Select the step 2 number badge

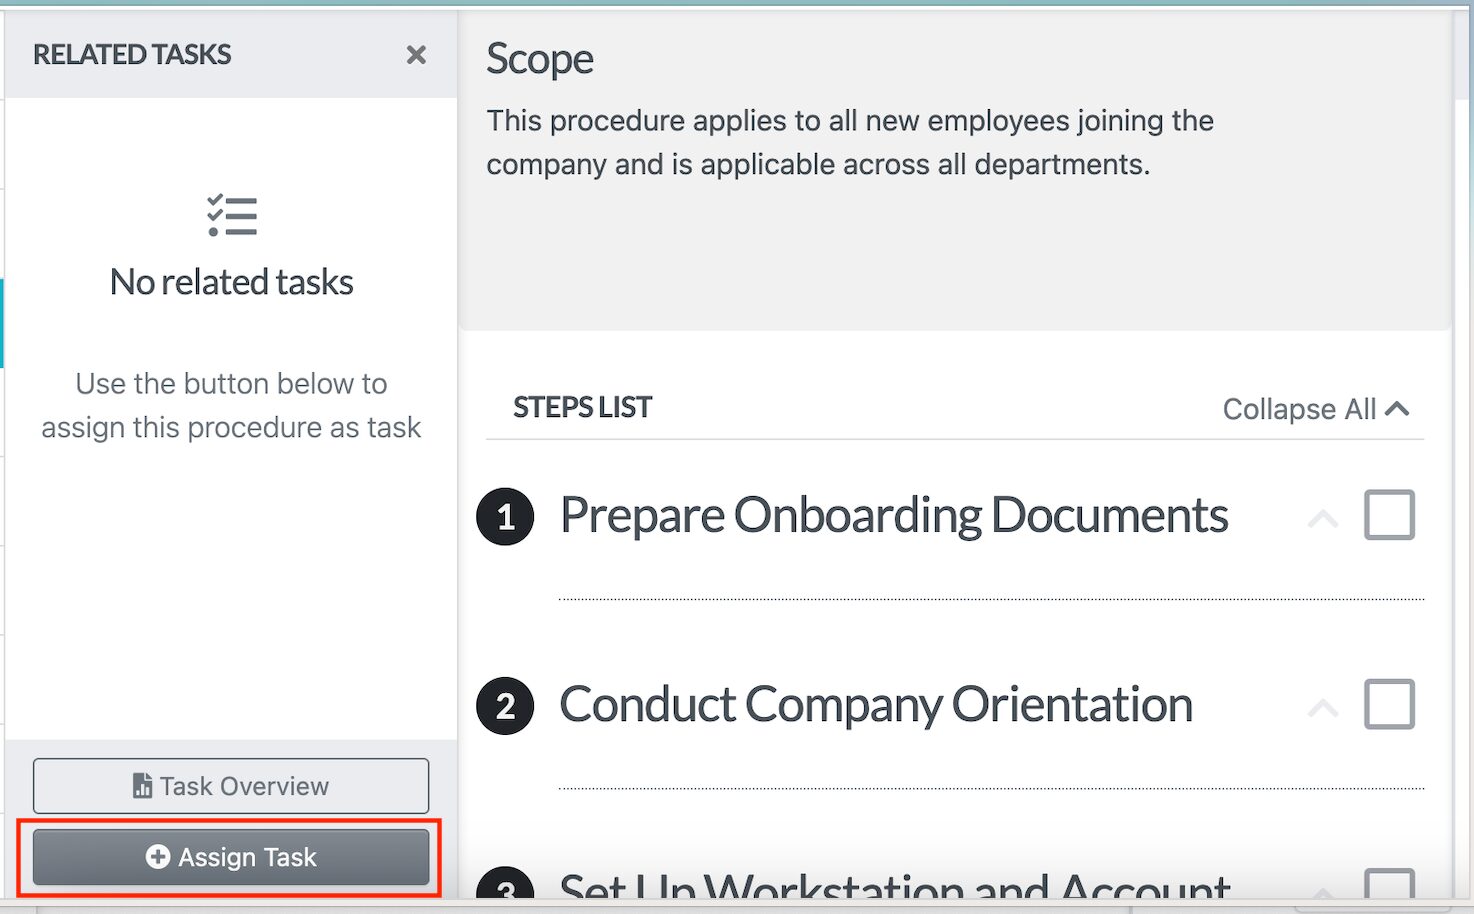[x=505, y=705]
